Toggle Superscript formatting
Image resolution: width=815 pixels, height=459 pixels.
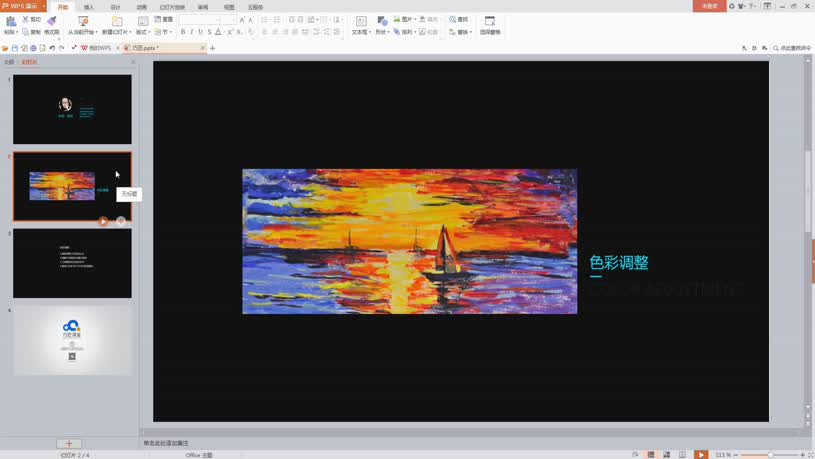click(x=230, y=32)
